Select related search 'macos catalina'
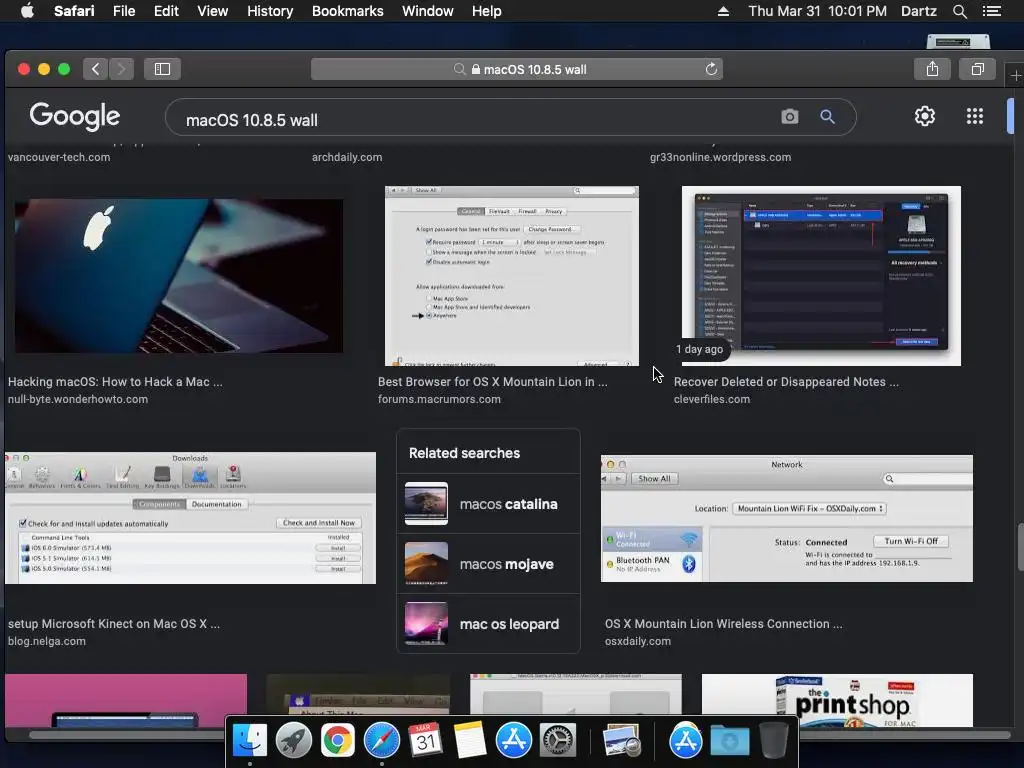1024x768 pixels. [488, 504]
